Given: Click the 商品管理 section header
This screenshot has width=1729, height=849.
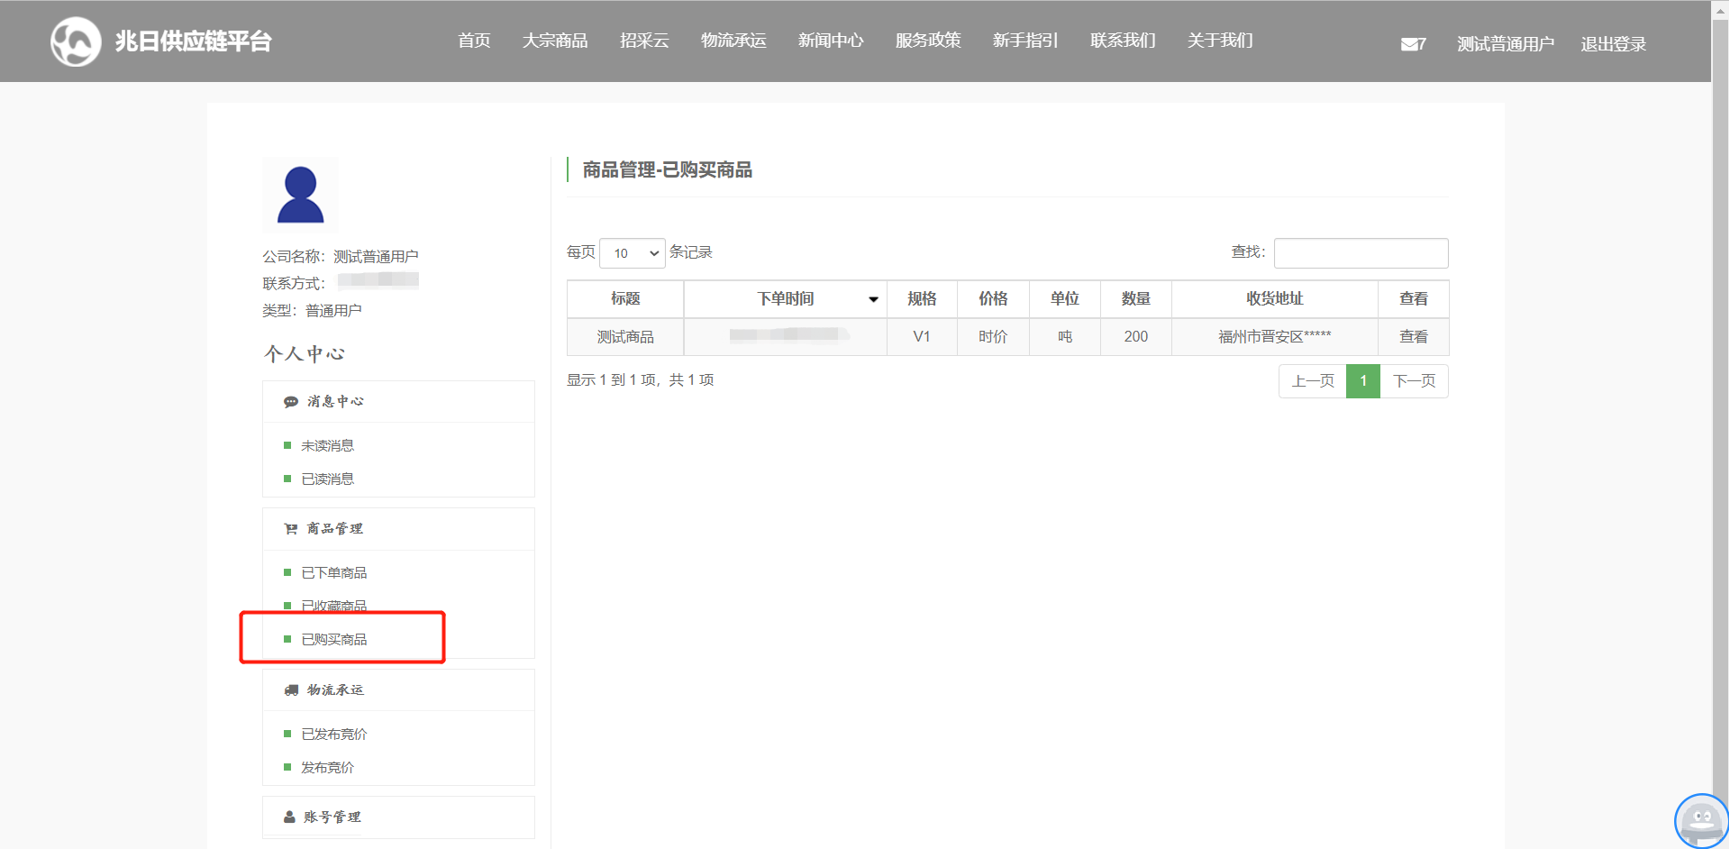Looking at the screenshot, I should [398, 529].
